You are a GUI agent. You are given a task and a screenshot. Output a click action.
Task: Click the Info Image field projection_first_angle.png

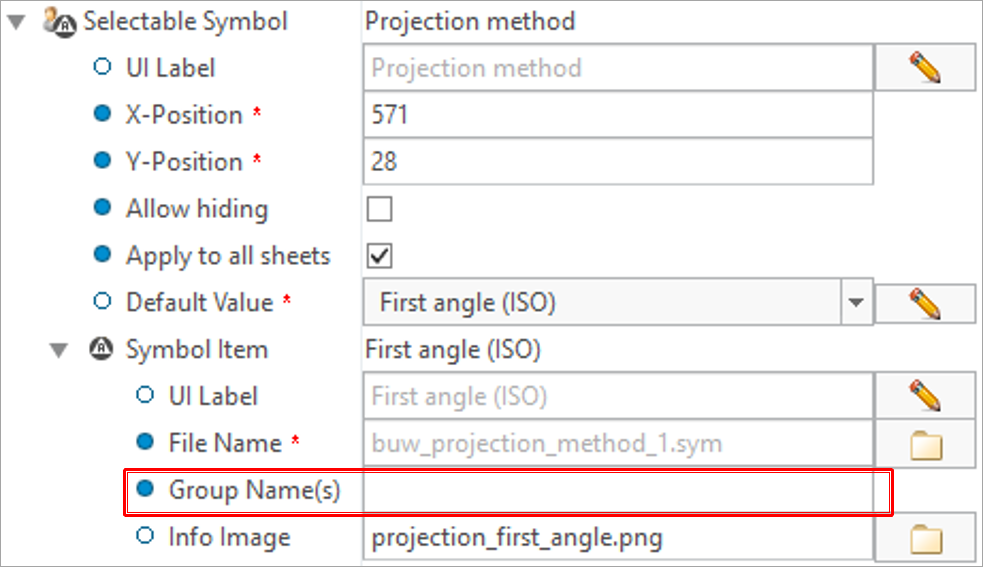[618, 538]
